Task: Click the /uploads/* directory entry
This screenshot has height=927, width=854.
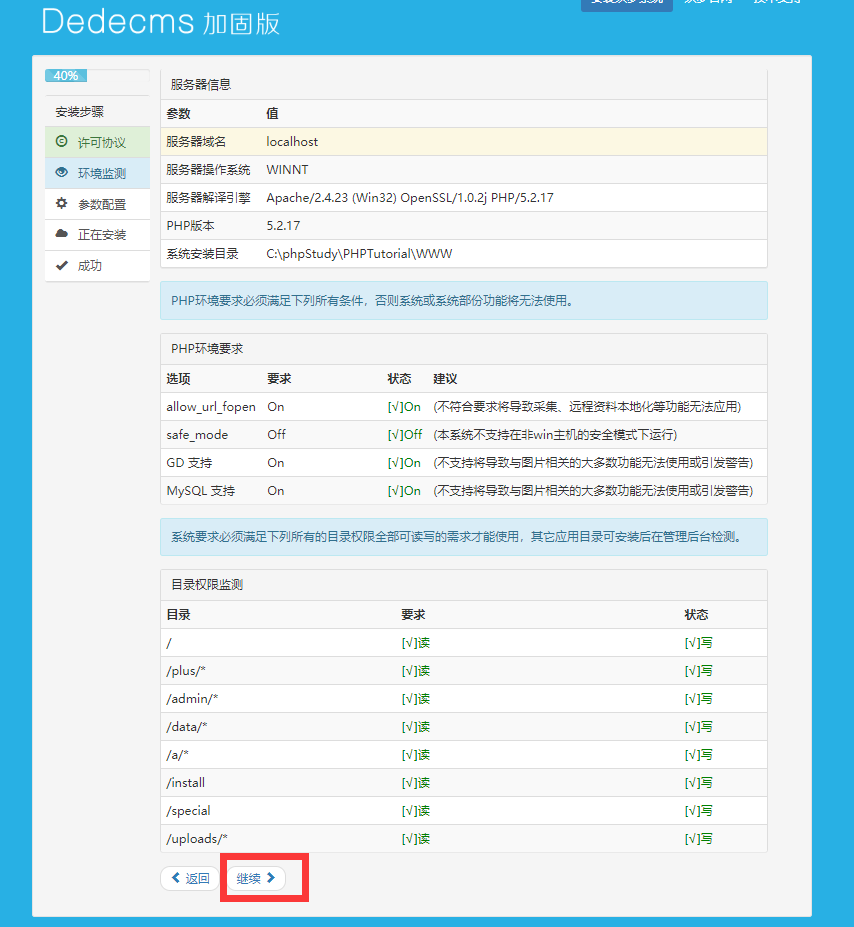Action: click(197, 839)
